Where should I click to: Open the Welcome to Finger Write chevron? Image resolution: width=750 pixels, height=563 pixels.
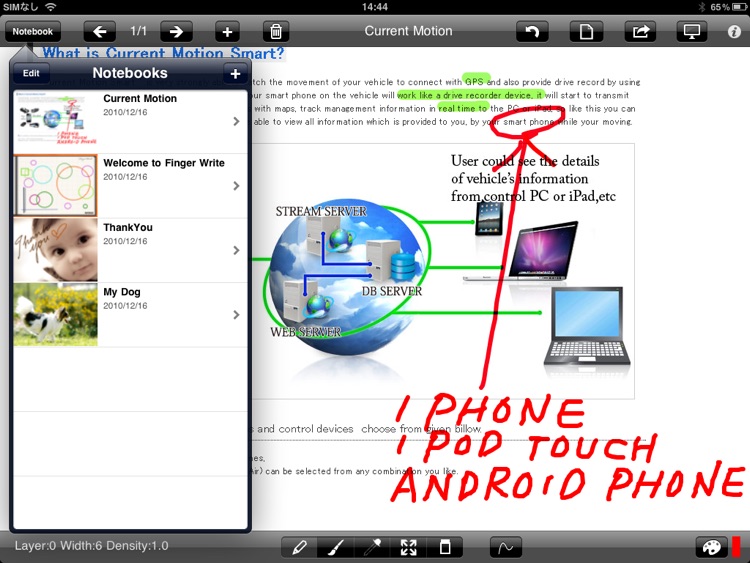[236, 186]
